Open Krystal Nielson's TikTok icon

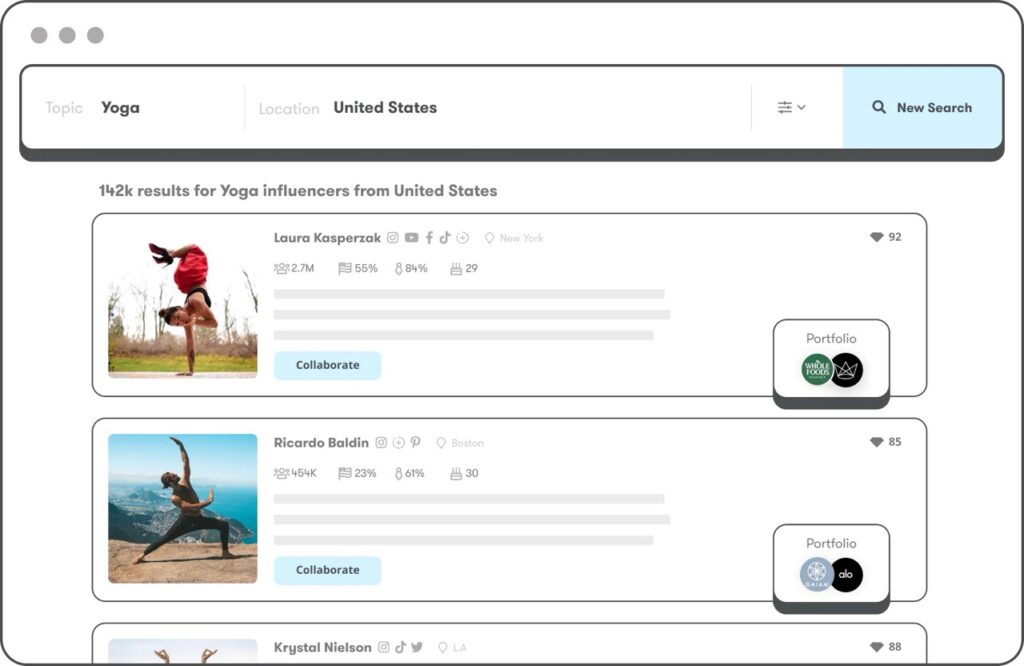click(400, 647)
